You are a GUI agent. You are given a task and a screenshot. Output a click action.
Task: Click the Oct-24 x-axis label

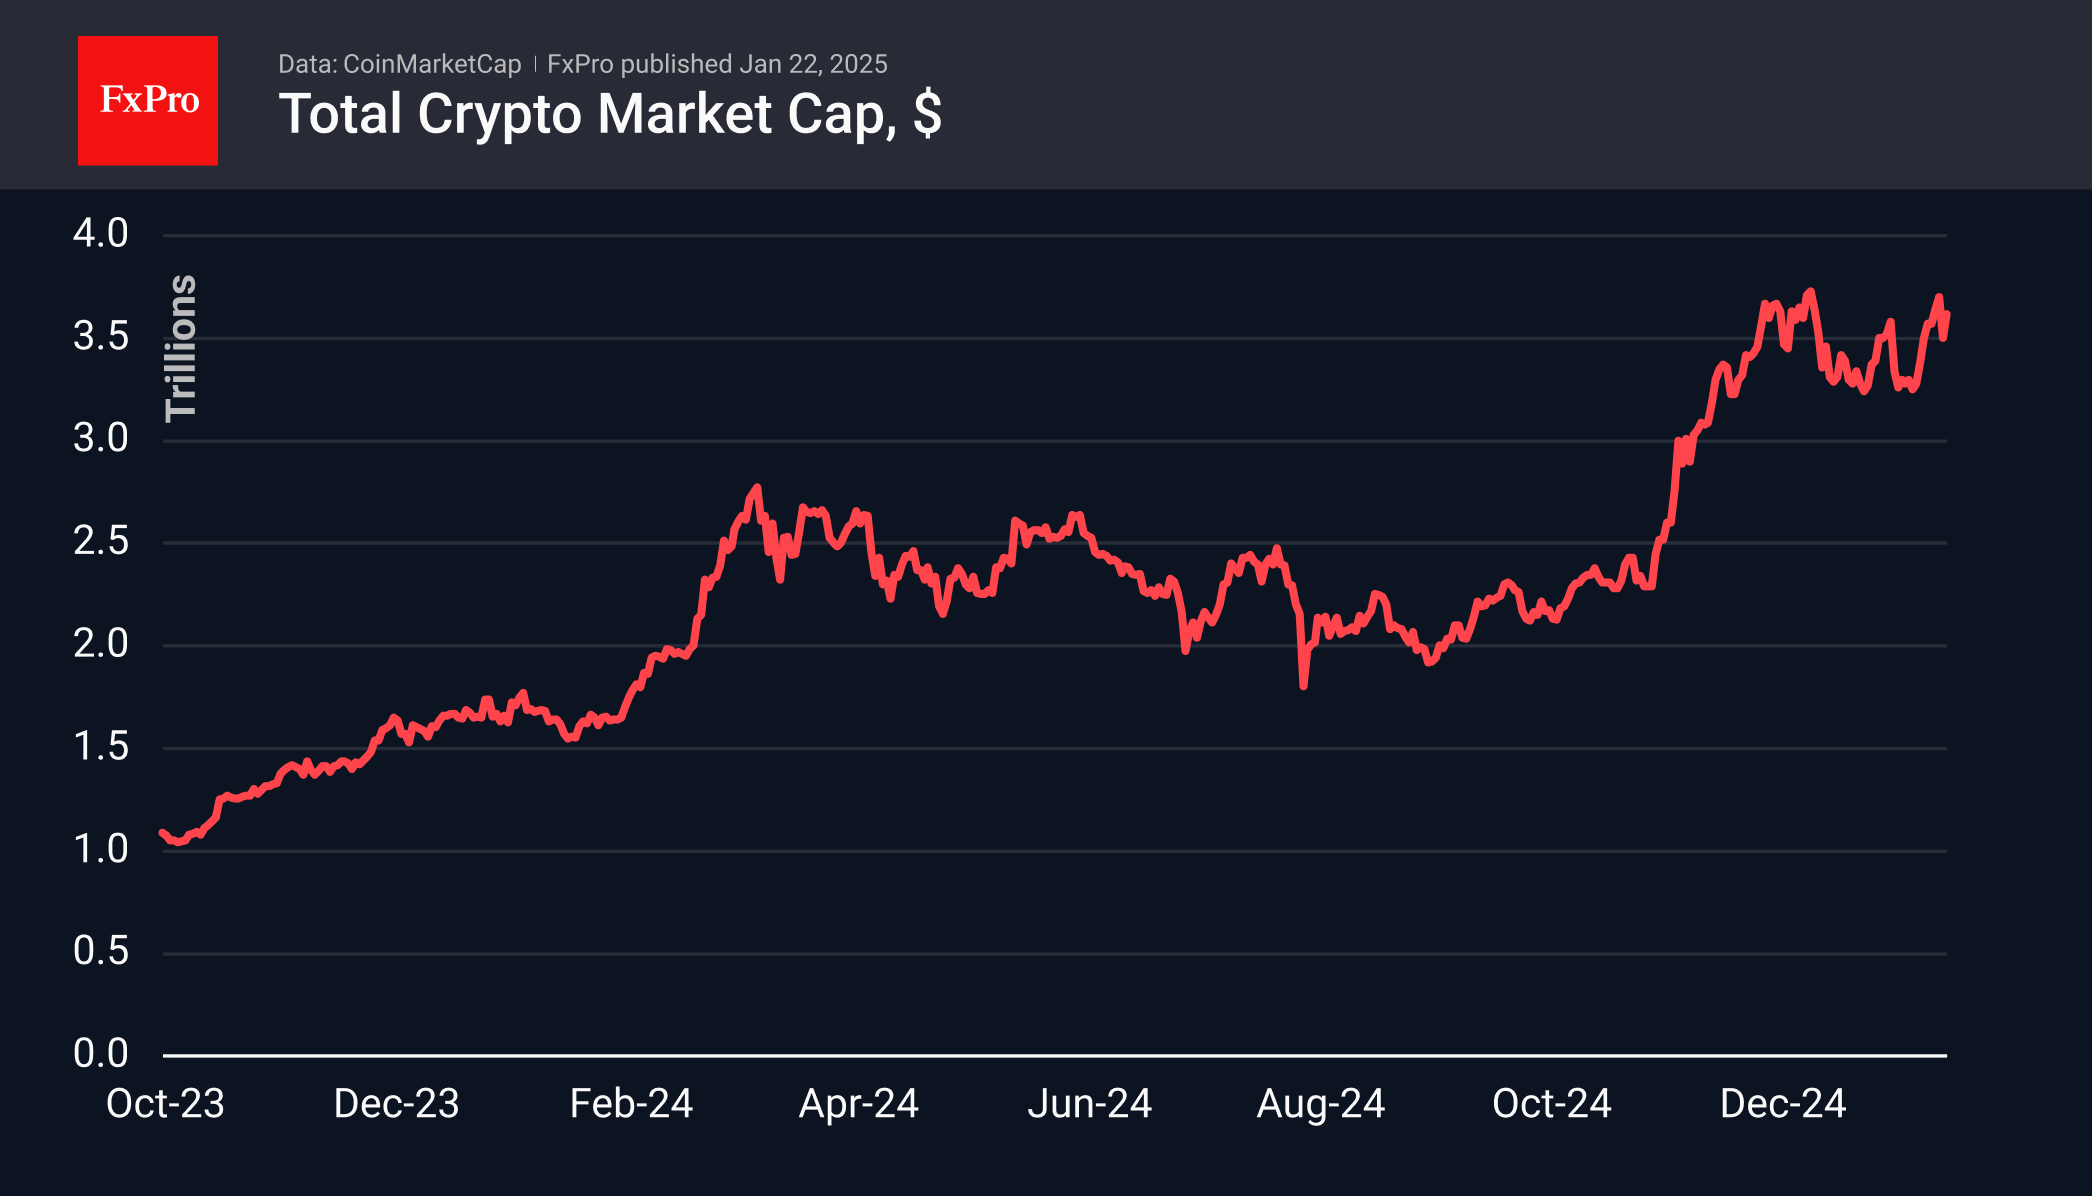point(1551,1104)
